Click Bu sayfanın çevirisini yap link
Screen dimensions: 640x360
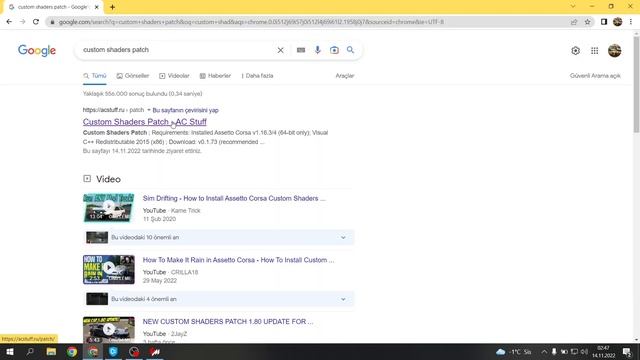click(x=185, y=110)
